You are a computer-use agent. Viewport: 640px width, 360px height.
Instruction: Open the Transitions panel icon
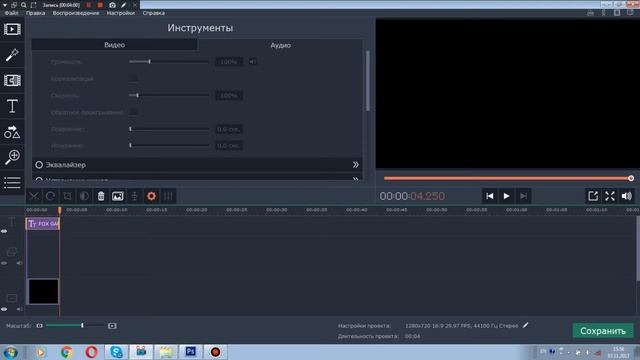click(x=12, y=80)
